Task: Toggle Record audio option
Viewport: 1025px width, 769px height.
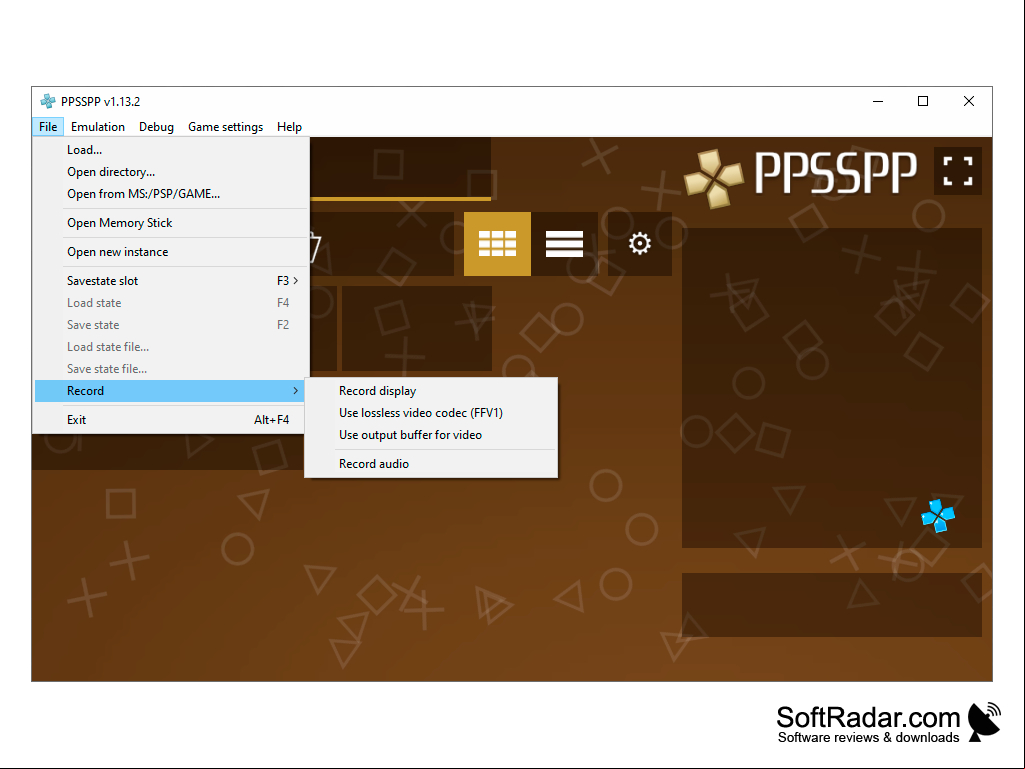Action: [431, 464]
